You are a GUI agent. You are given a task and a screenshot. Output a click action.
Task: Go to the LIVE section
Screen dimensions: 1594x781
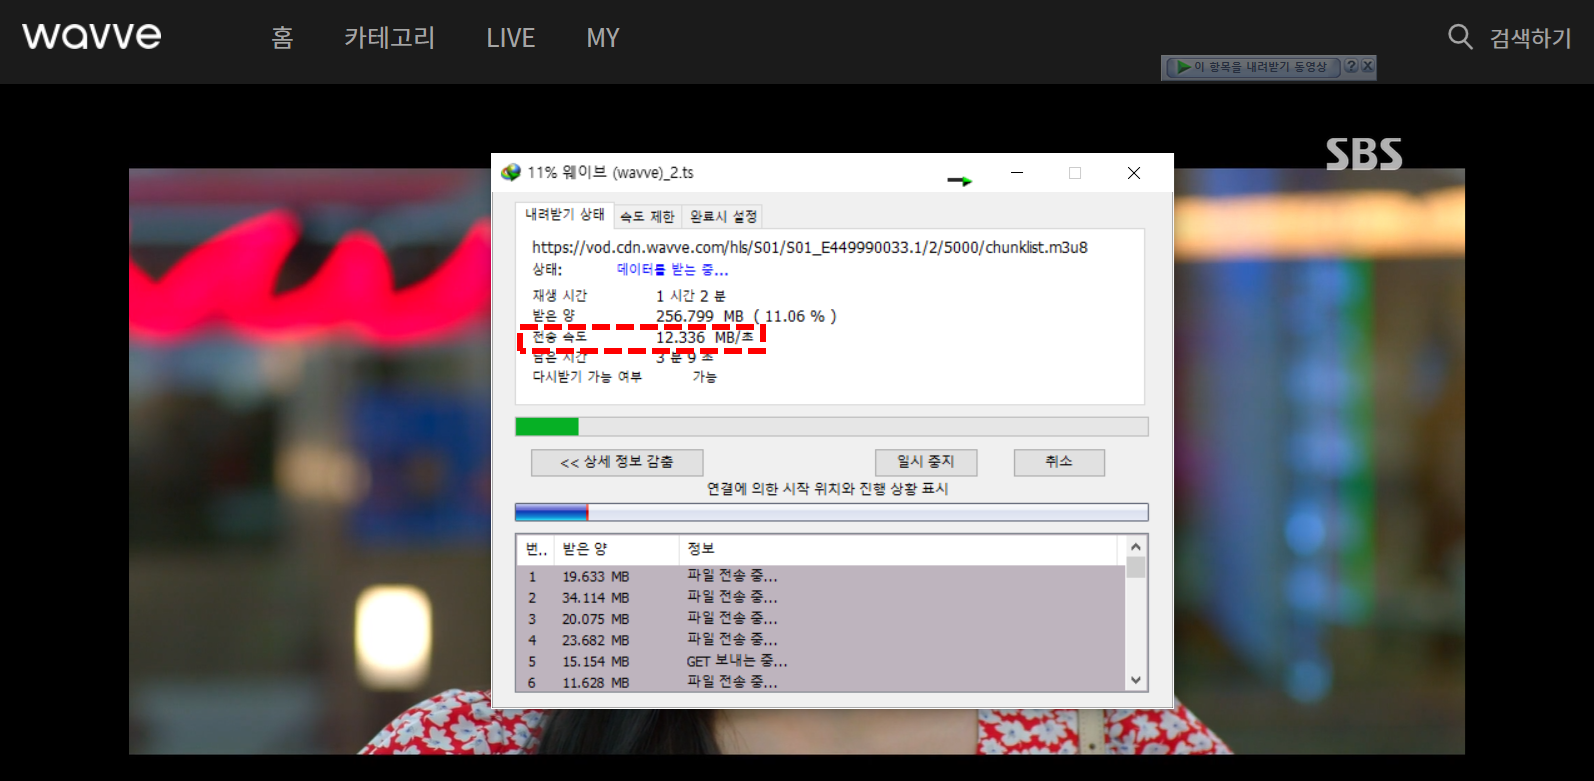point(511,38)
